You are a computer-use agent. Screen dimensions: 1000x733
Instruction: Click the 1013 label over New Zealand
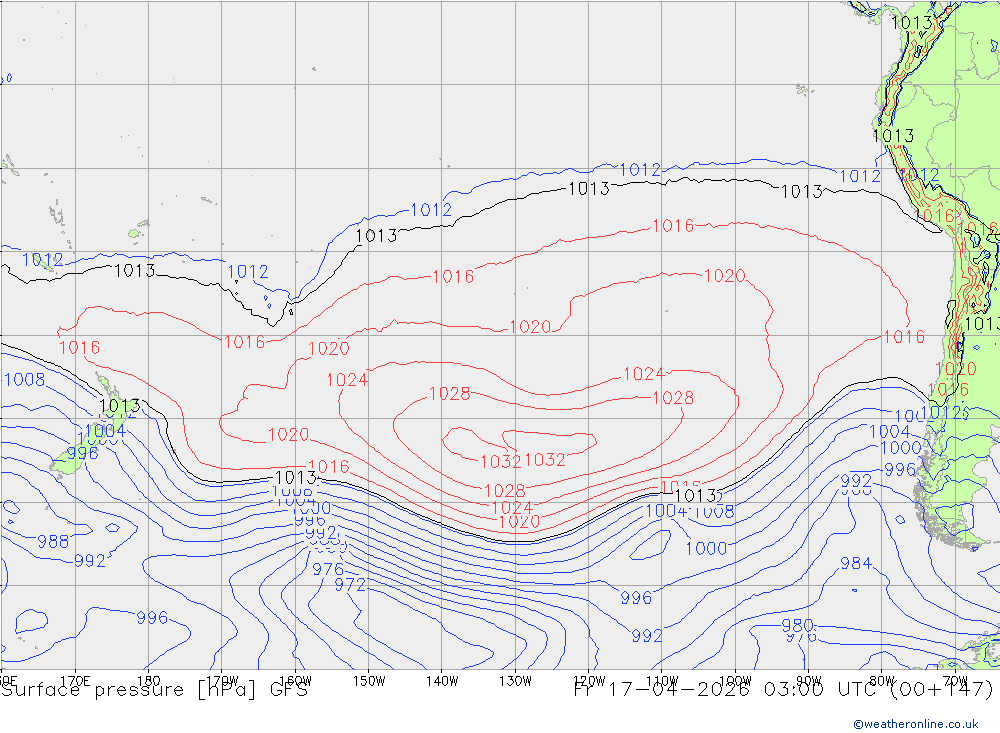pos(120,406)
